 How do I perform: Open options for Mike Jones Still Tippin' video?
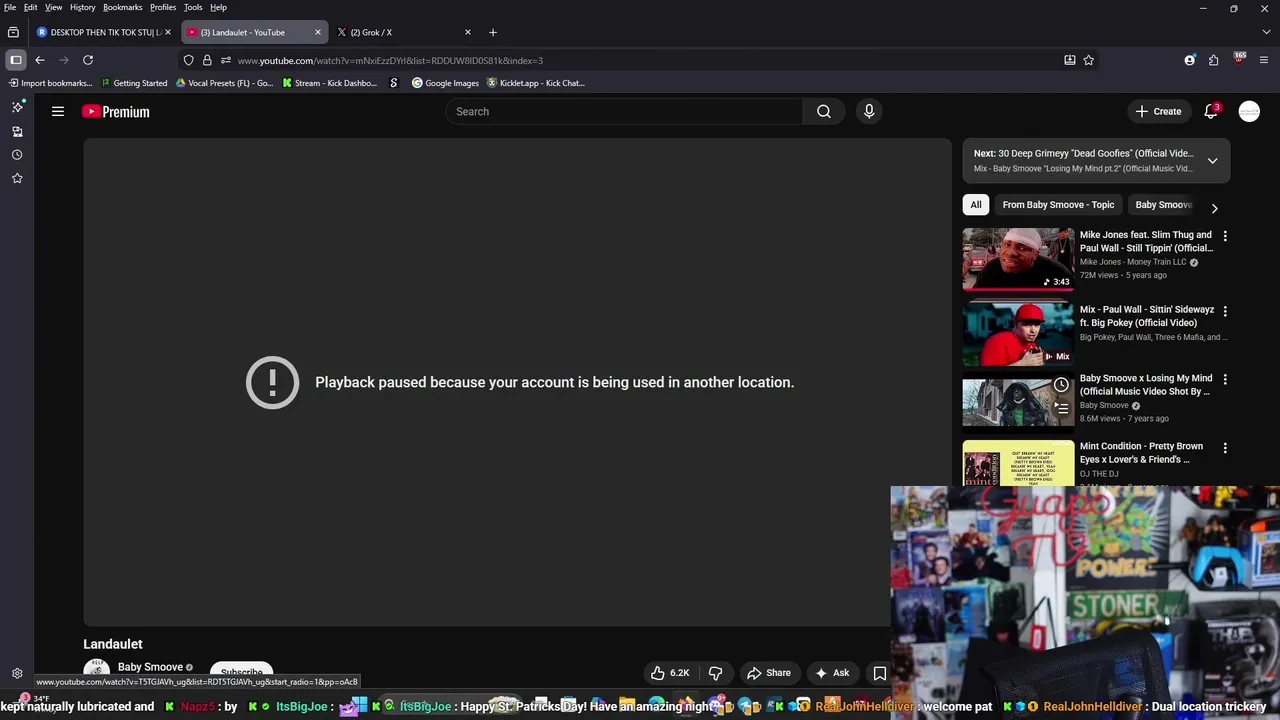click(1225, 236)
